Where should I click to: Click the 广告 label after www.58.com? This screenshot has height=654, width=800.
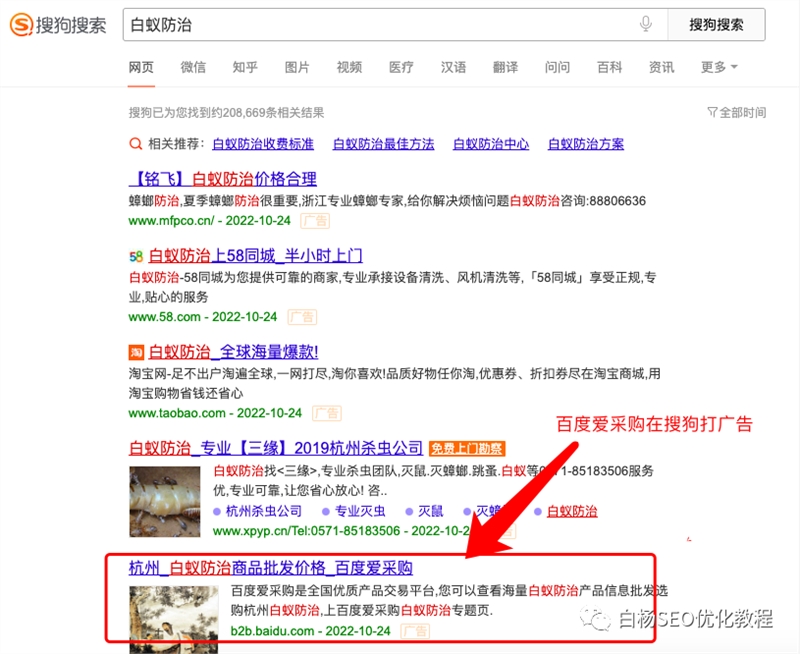(x=302, y=317)
